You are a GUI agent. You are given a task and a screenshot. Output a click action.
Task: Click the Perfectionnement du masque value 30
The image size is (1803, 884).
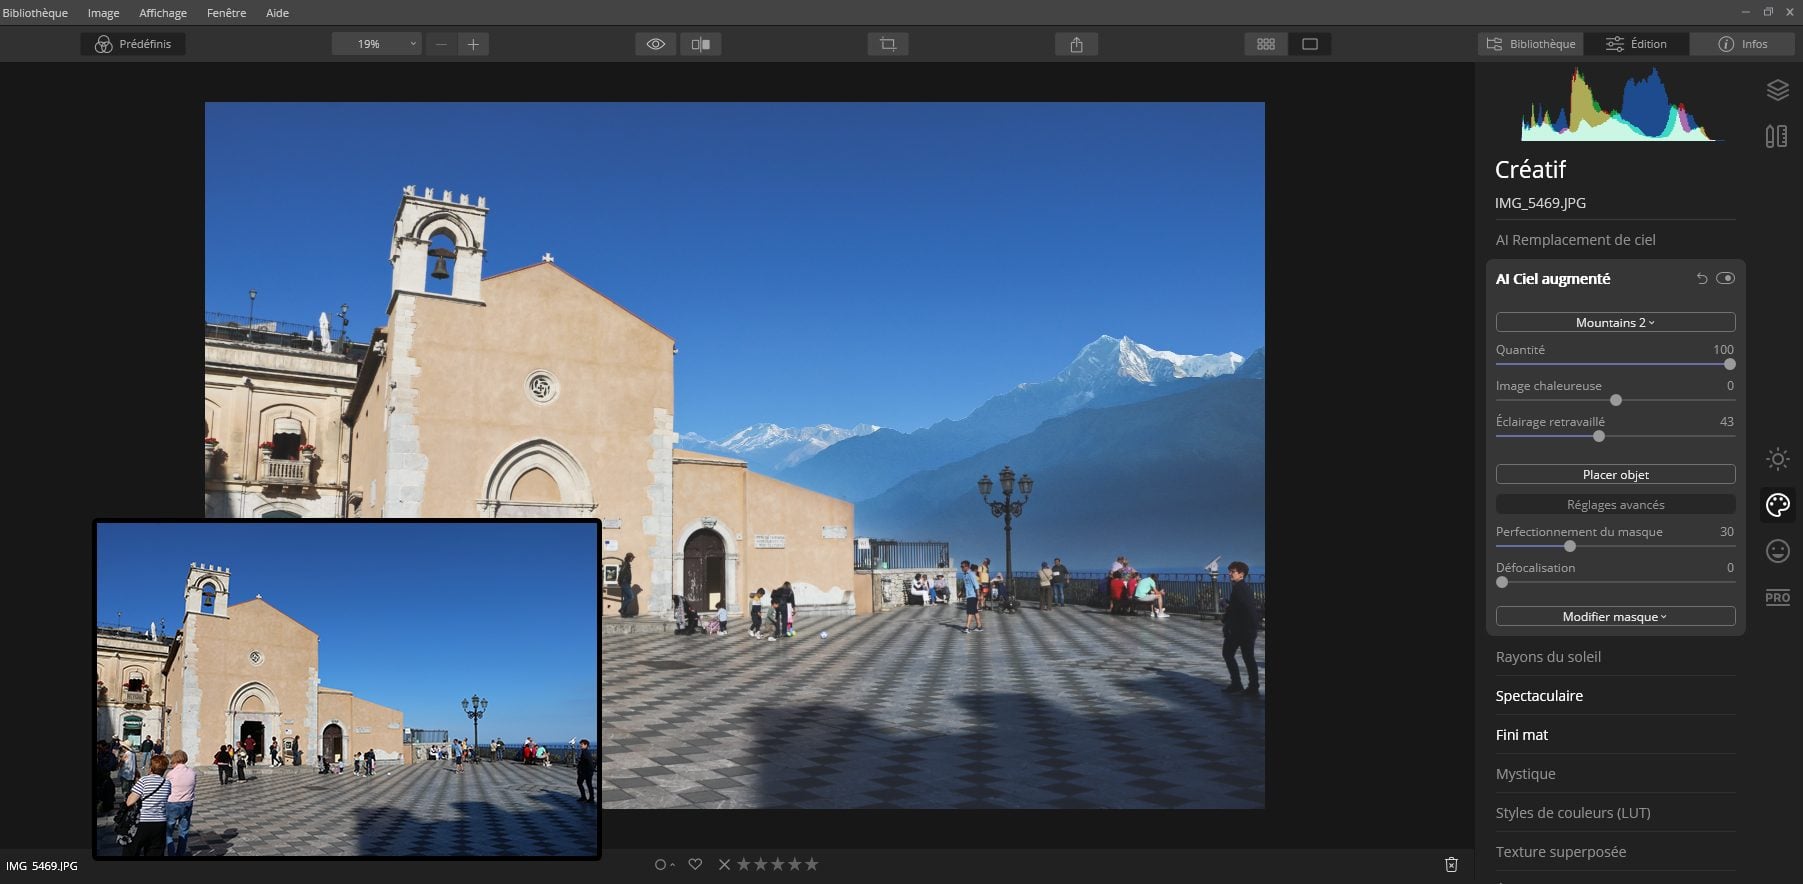[x=1726, y=532]
